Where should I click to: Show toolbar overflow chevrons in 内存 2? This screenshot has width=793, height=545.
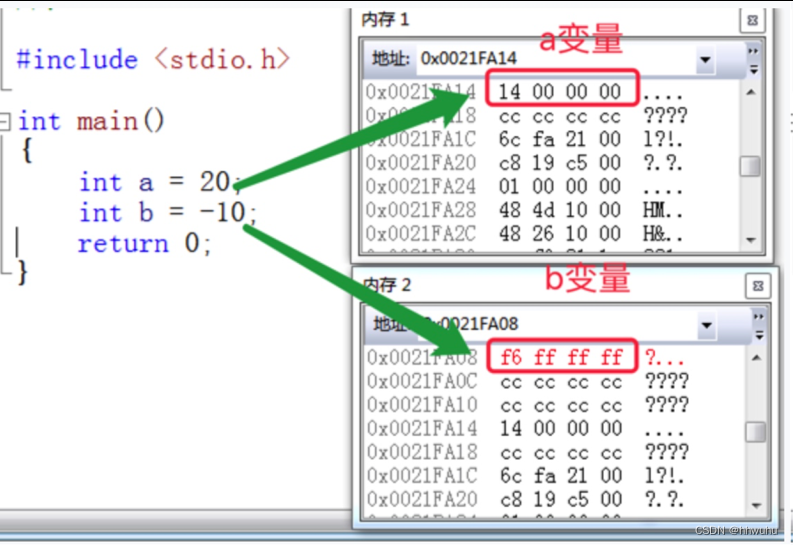(x=759, y=316)
